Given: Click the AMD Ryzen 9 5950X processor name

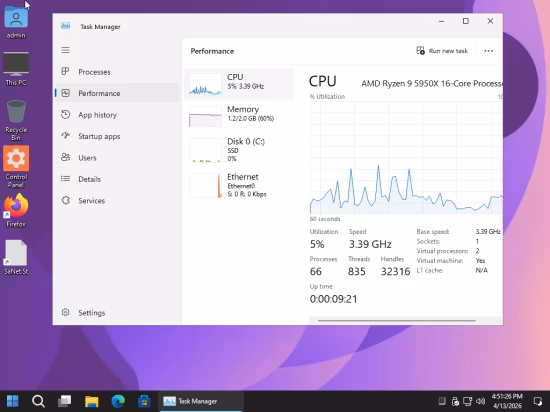Looking at the screenshot, I should point(432,83).
